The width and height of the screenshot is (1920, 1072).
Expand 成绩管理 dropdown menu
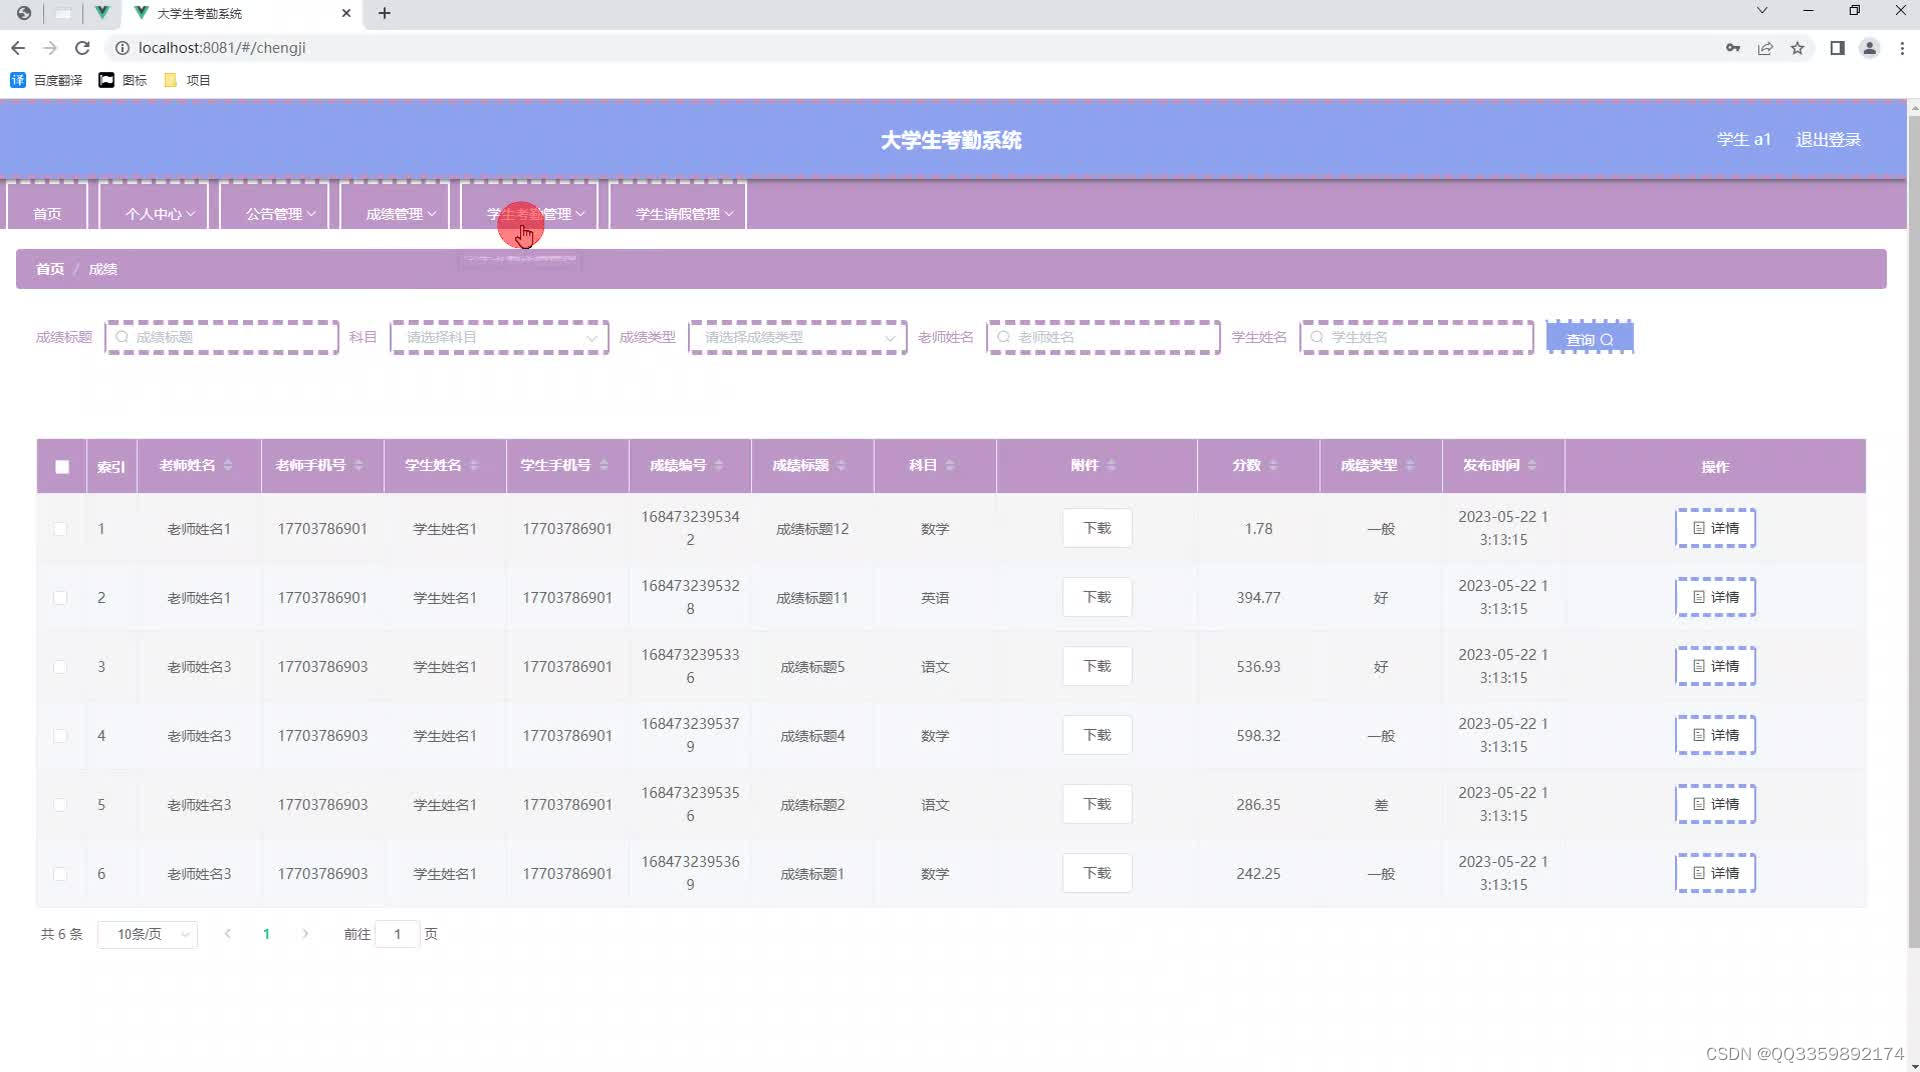(395, 207)
